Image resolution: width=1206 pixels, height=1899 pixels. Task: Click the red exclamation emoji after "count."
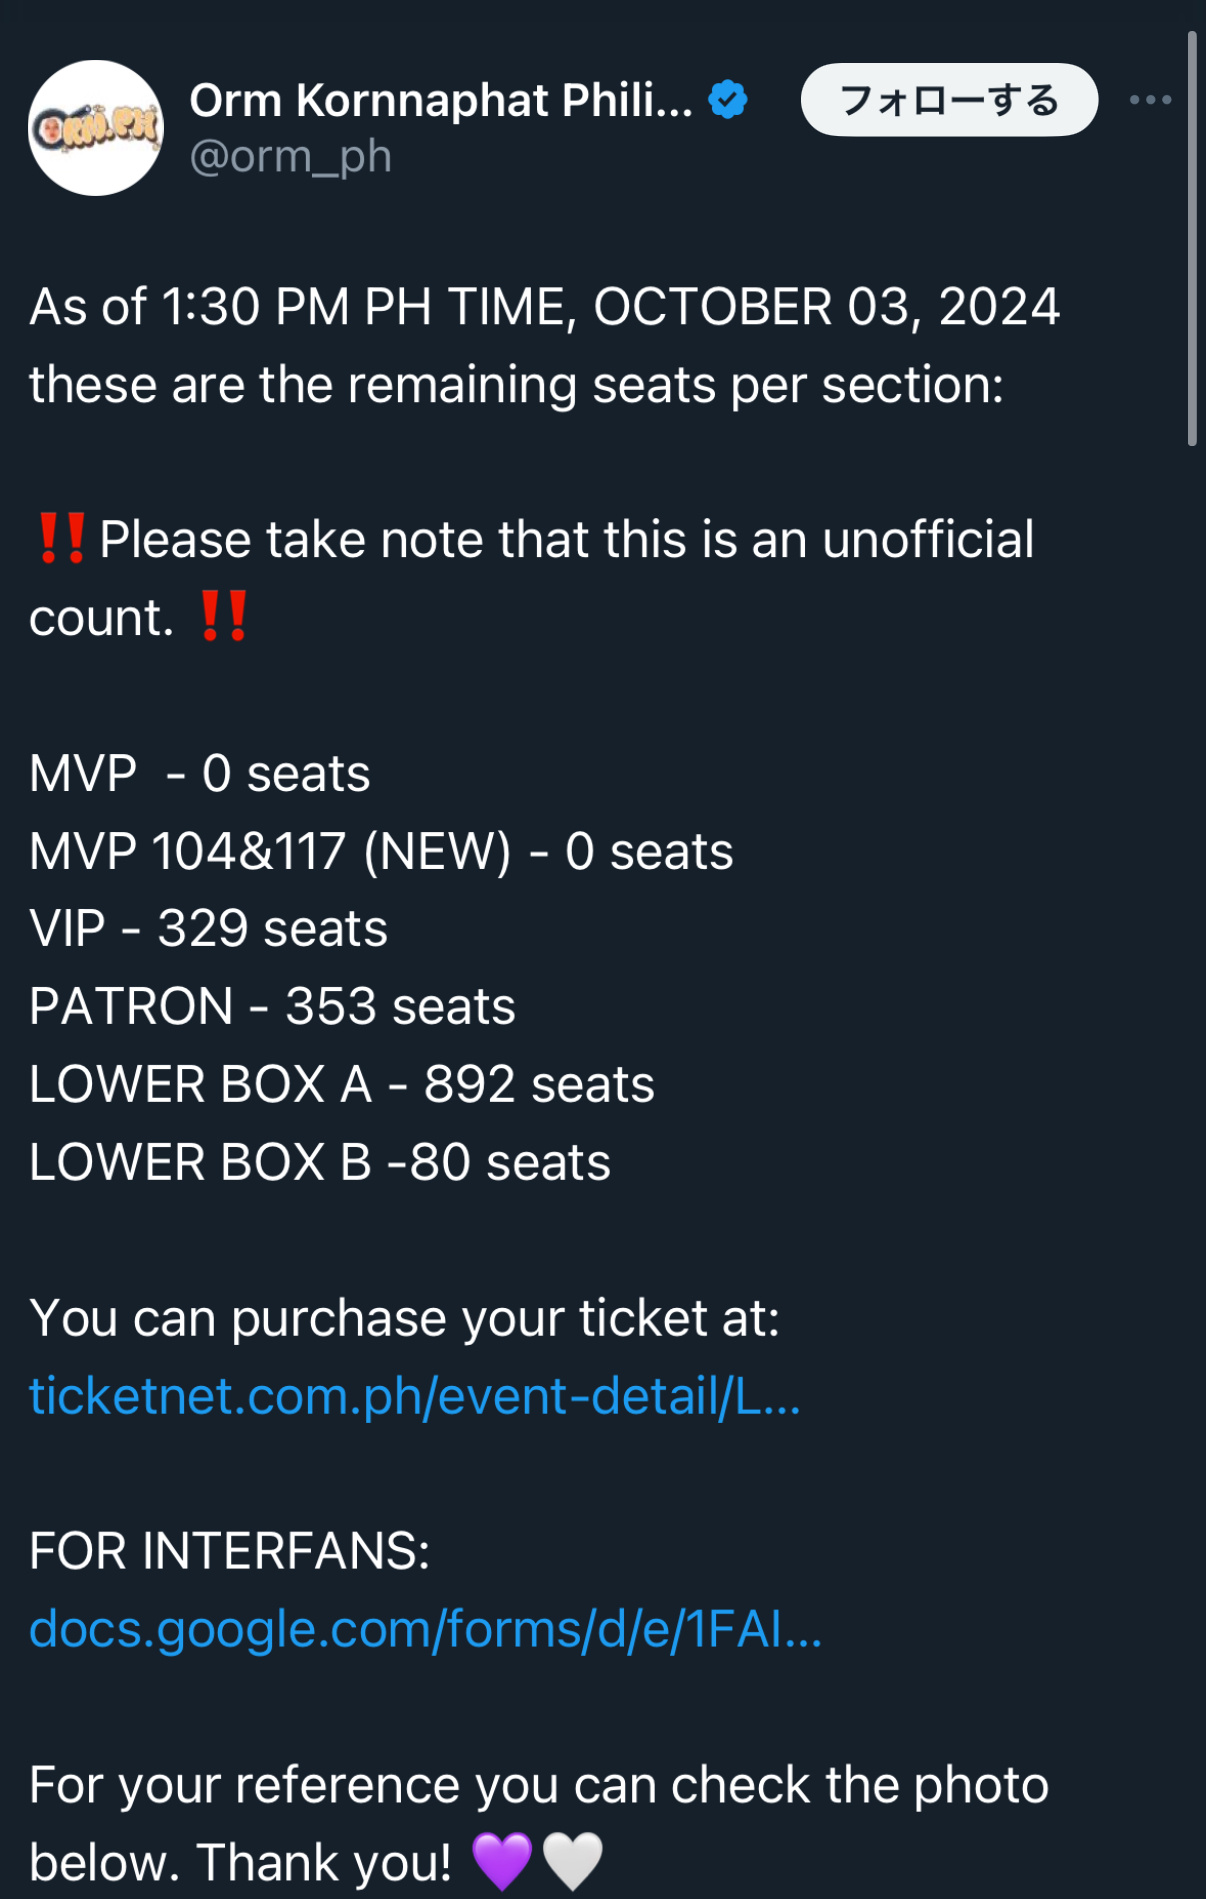click(223, 616)
